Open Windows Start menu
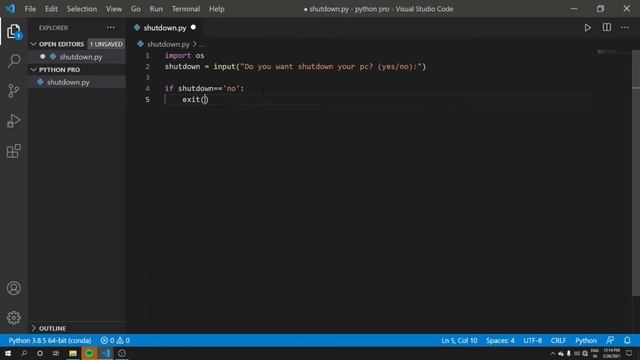Screen dimensions: 640x360 pos(8,353)
